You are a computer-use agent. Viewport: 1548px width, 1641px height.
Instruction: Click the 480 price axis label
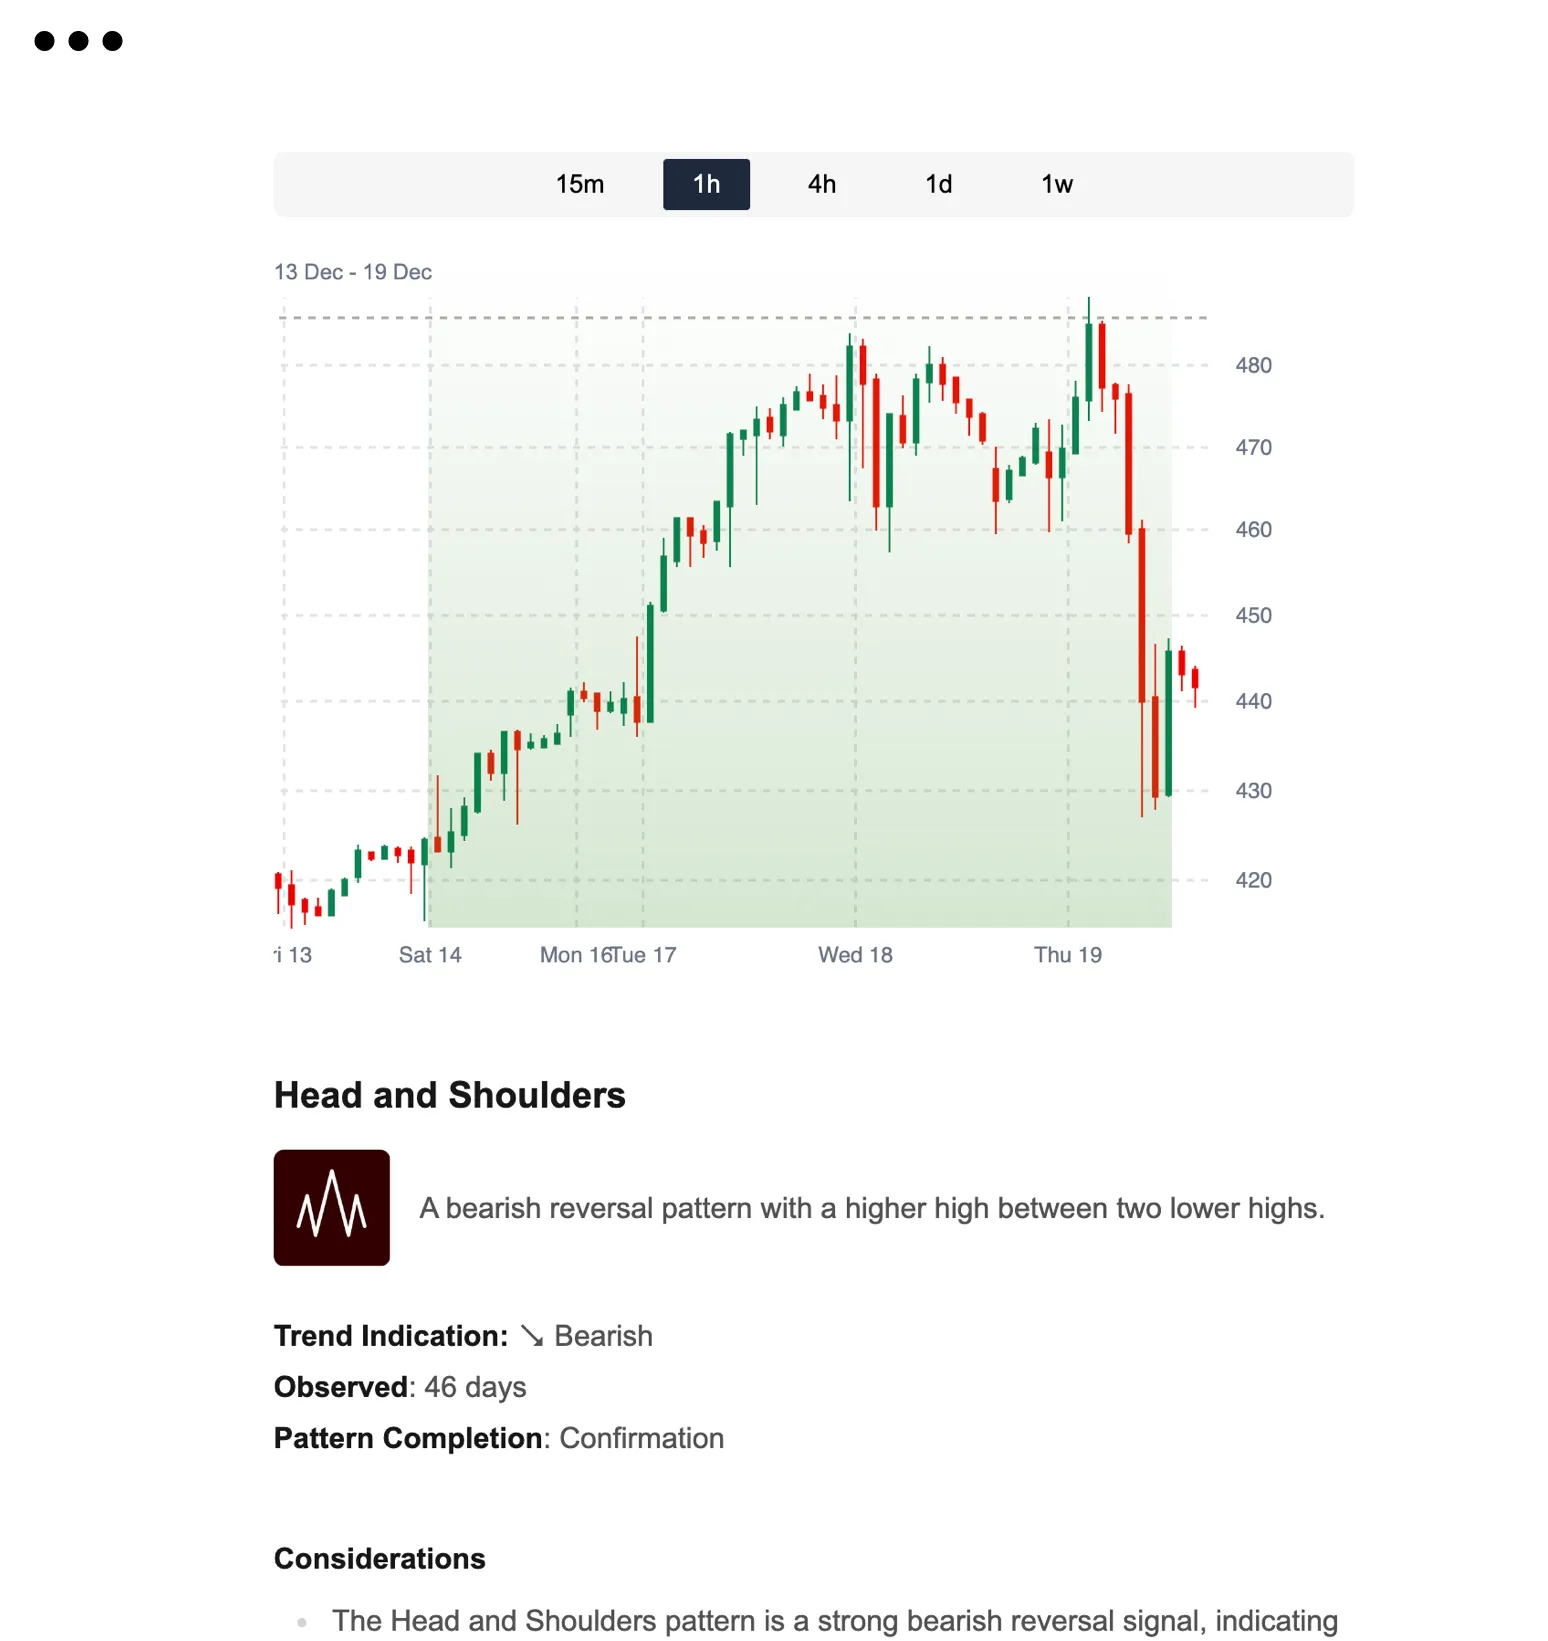click(1255, 364)
